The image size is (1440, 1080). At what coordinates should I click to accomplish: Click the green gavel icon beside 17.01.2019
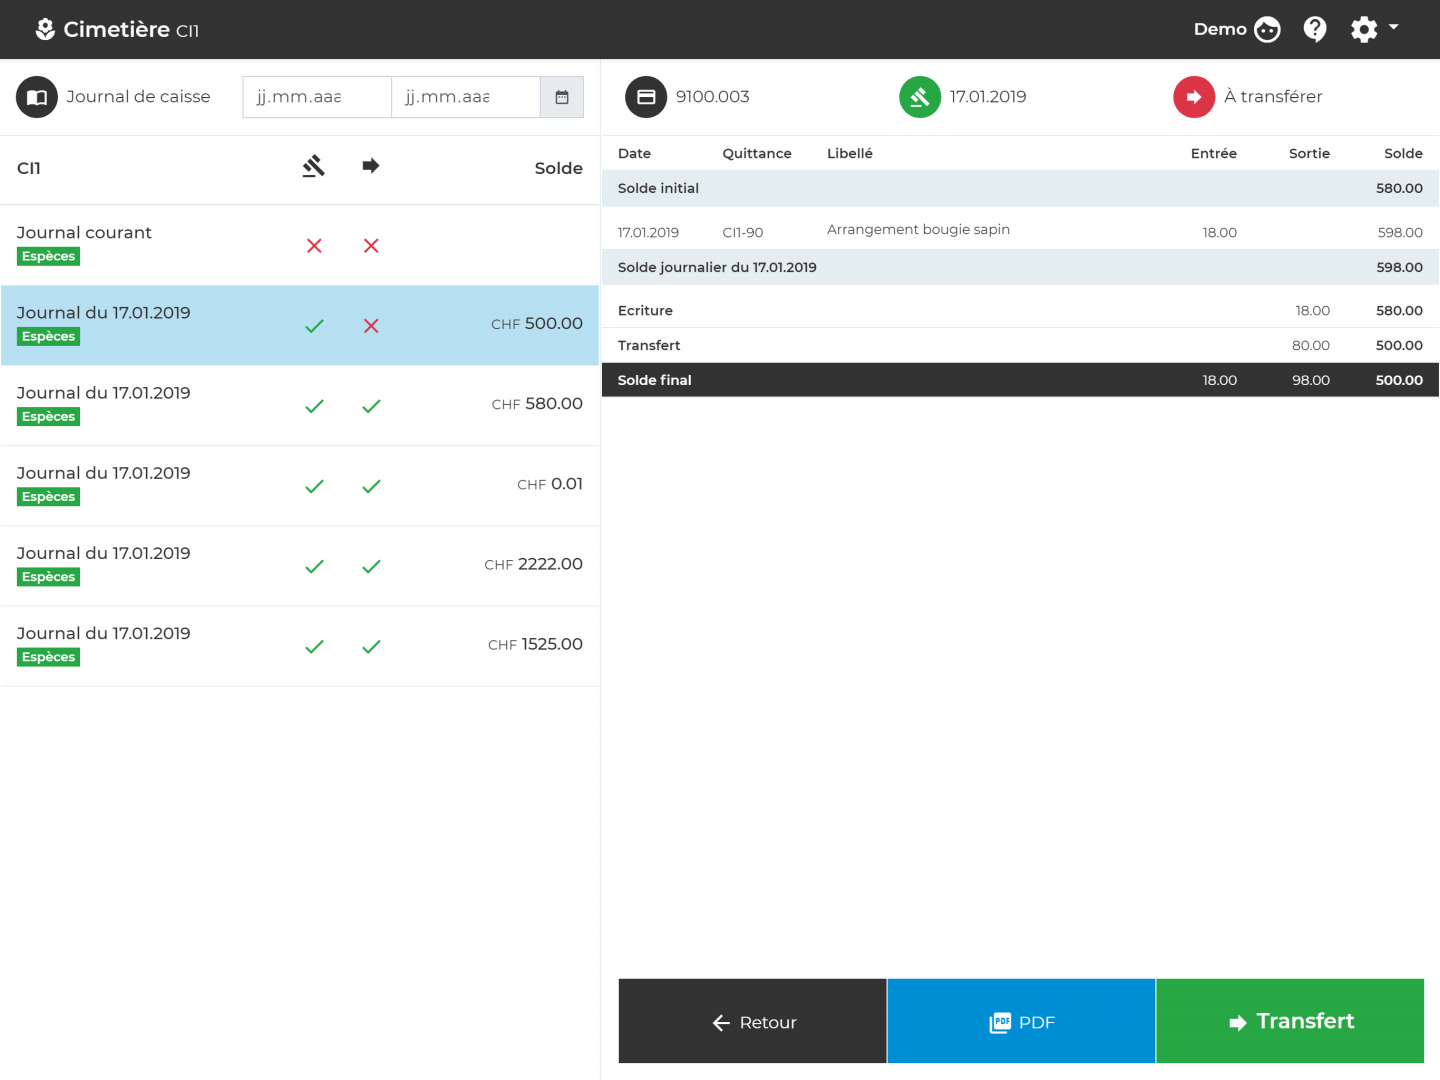point(920,97)
